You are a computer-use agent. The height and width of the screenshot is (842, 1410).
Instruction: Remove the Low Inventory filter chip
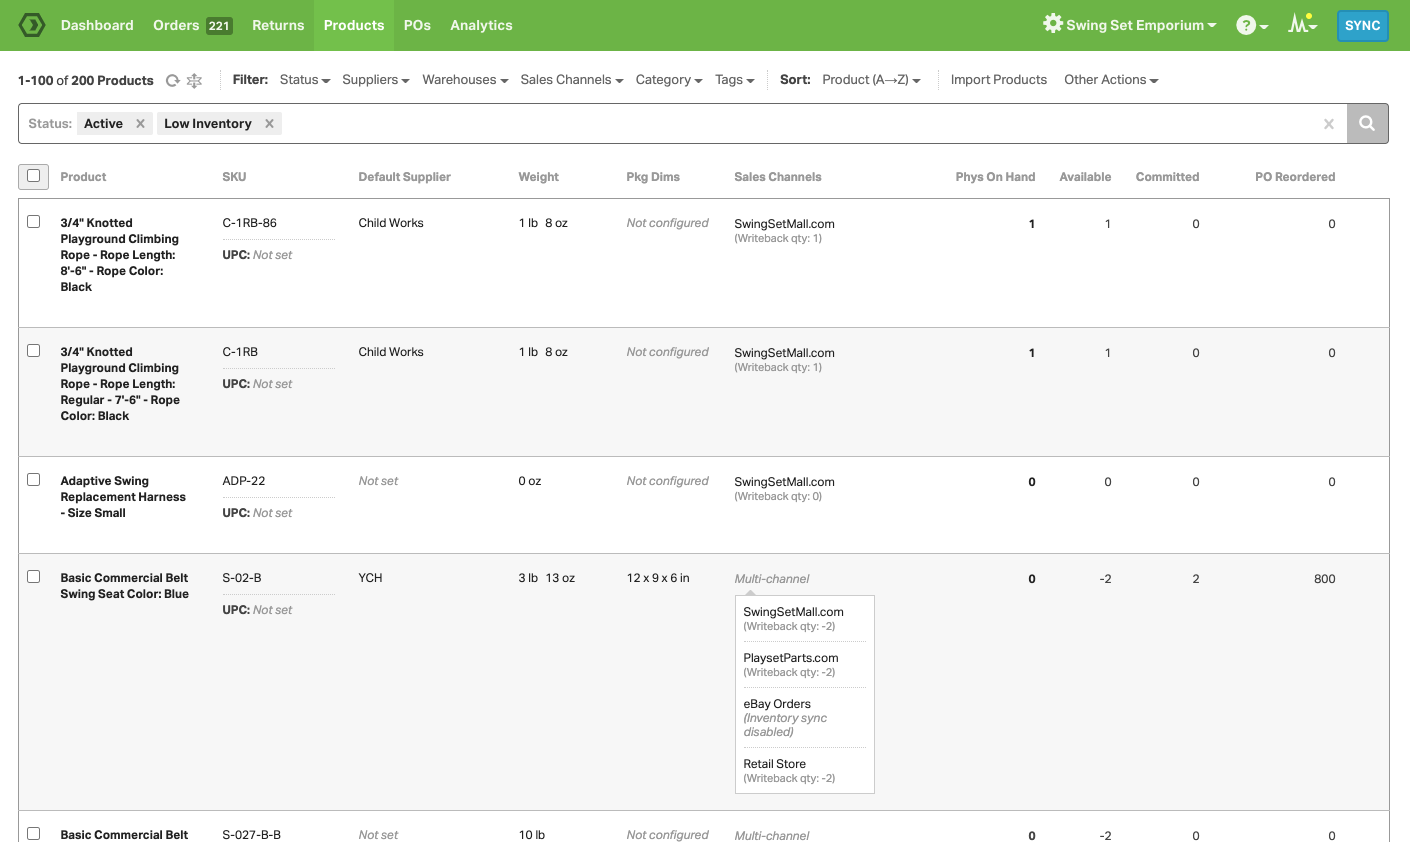pyautogui.click(x=268, y=123)
